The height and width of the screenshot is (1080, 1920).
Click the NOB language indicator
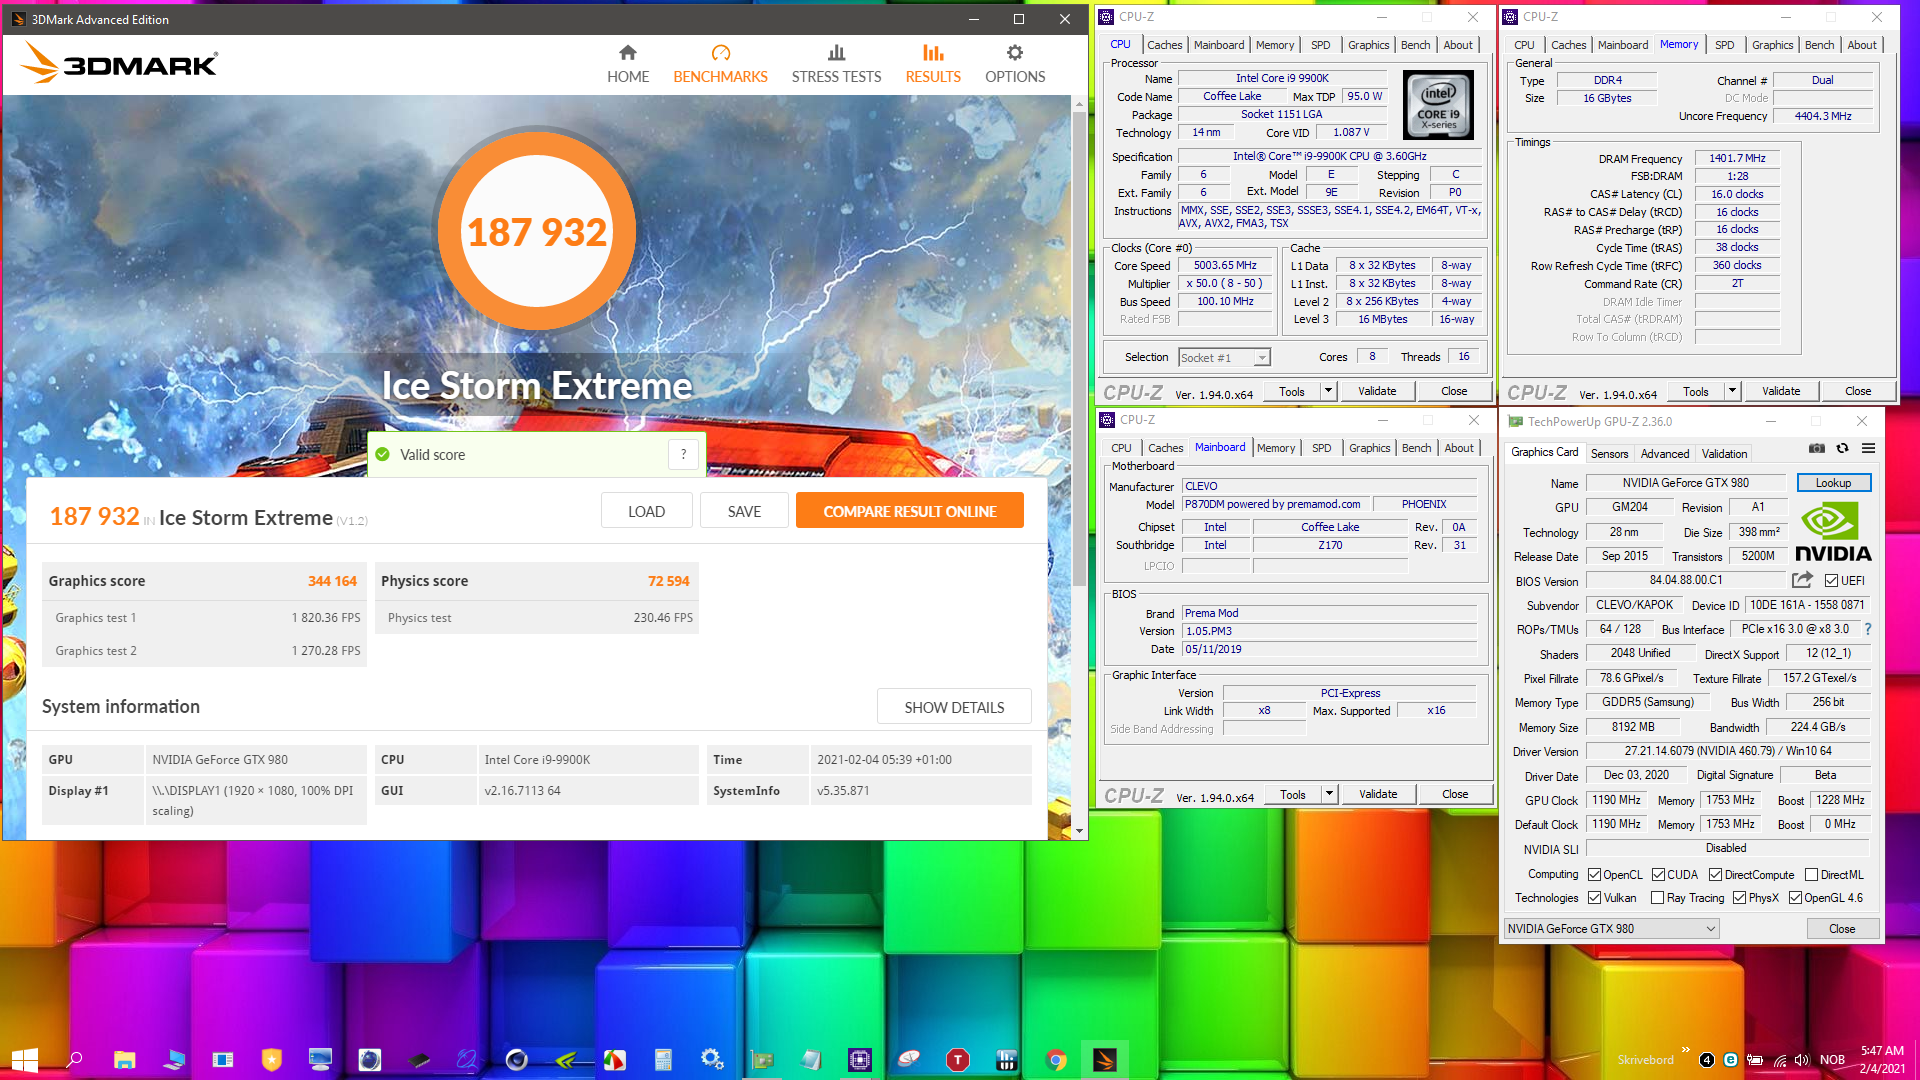pyautogui.click(x=1832, y=1060)
